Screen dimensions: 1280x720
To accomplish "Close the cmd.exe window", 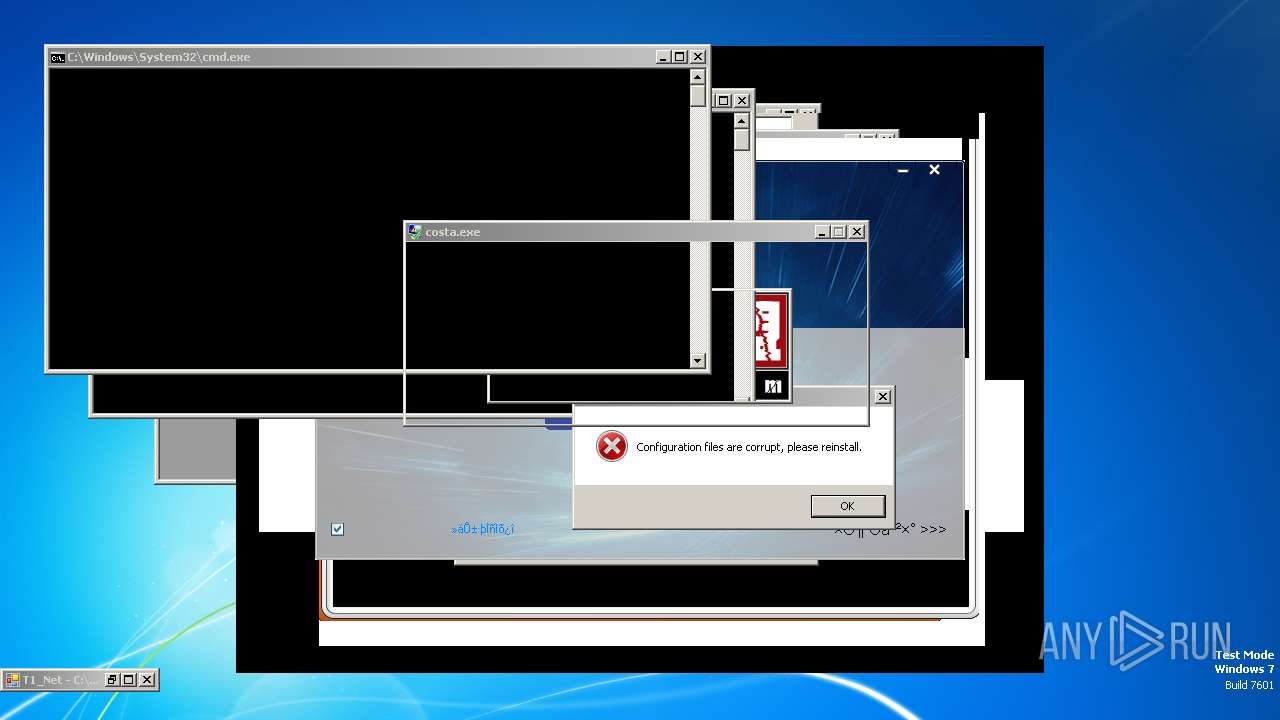I will point(698,57).
